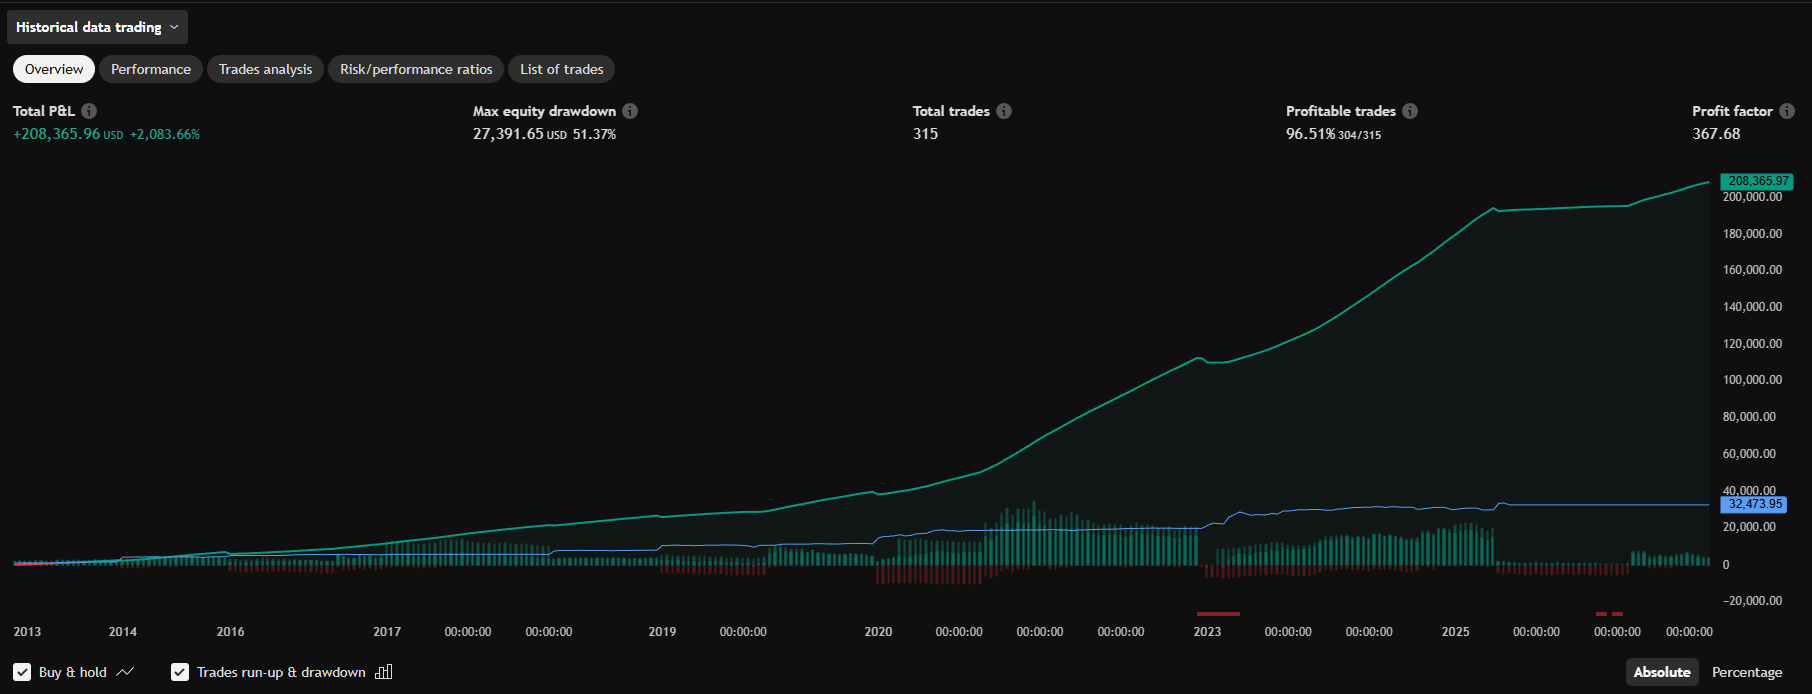Click the info icon next to Total trades
Viewport: 1812px width, 694px height.
pos(1004,111)
